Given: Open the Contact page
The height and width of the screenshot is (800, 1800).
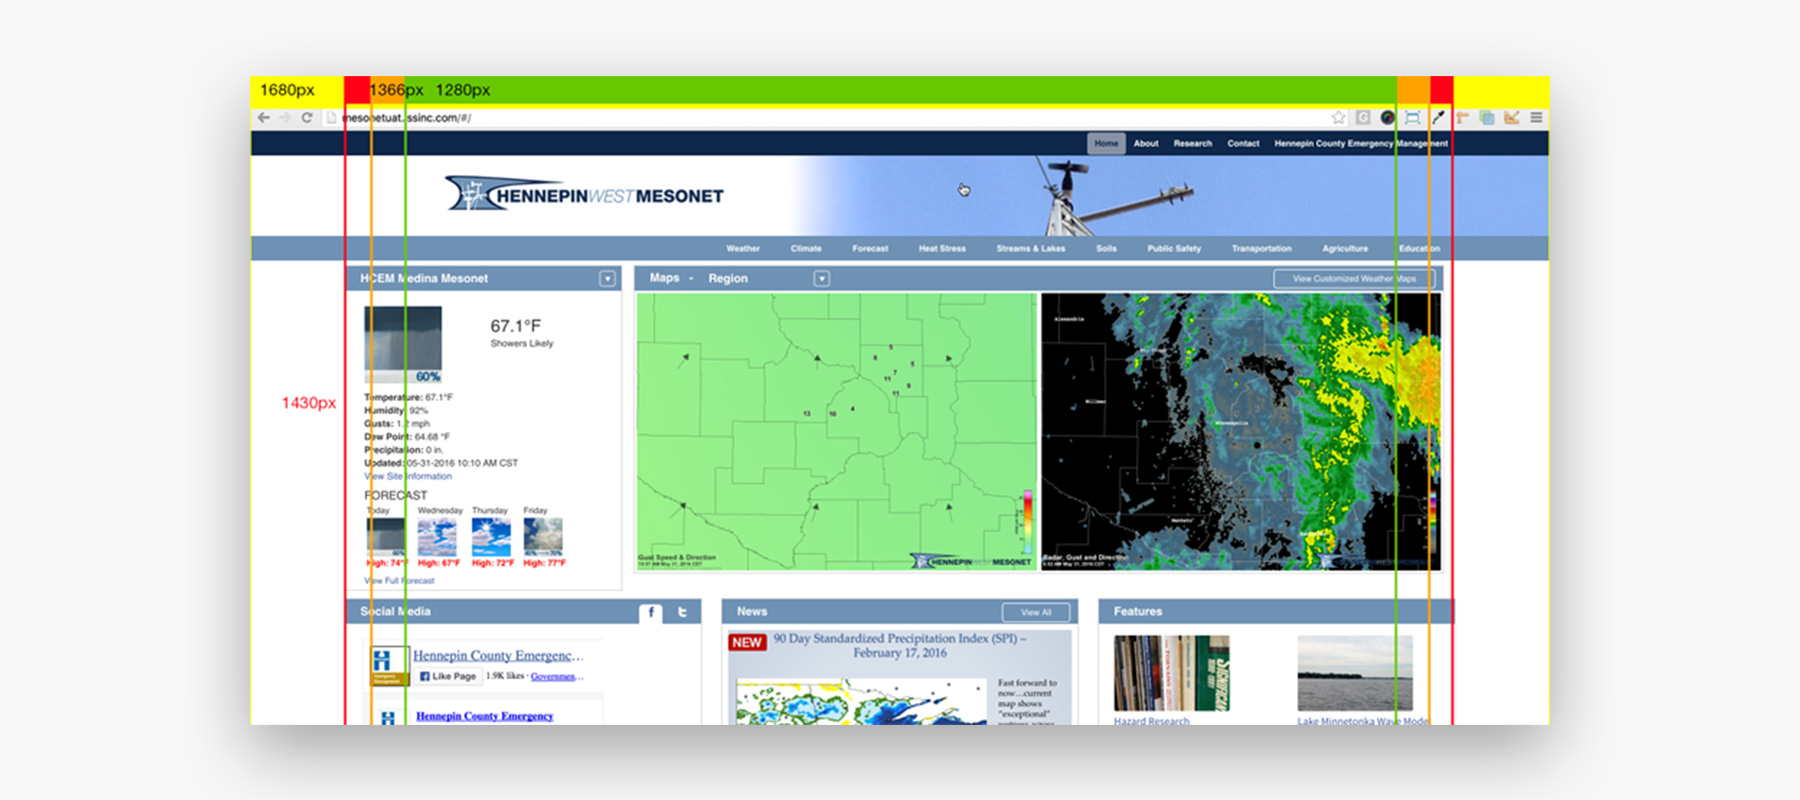Looking at the screenshot, I should [x=1243, y=144].
